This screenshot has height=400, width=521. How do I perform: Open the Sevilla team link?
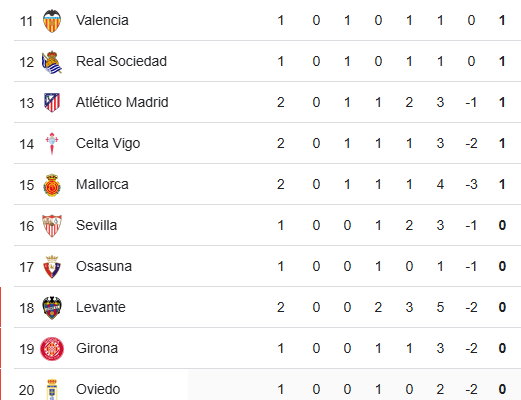coord(96,225)
